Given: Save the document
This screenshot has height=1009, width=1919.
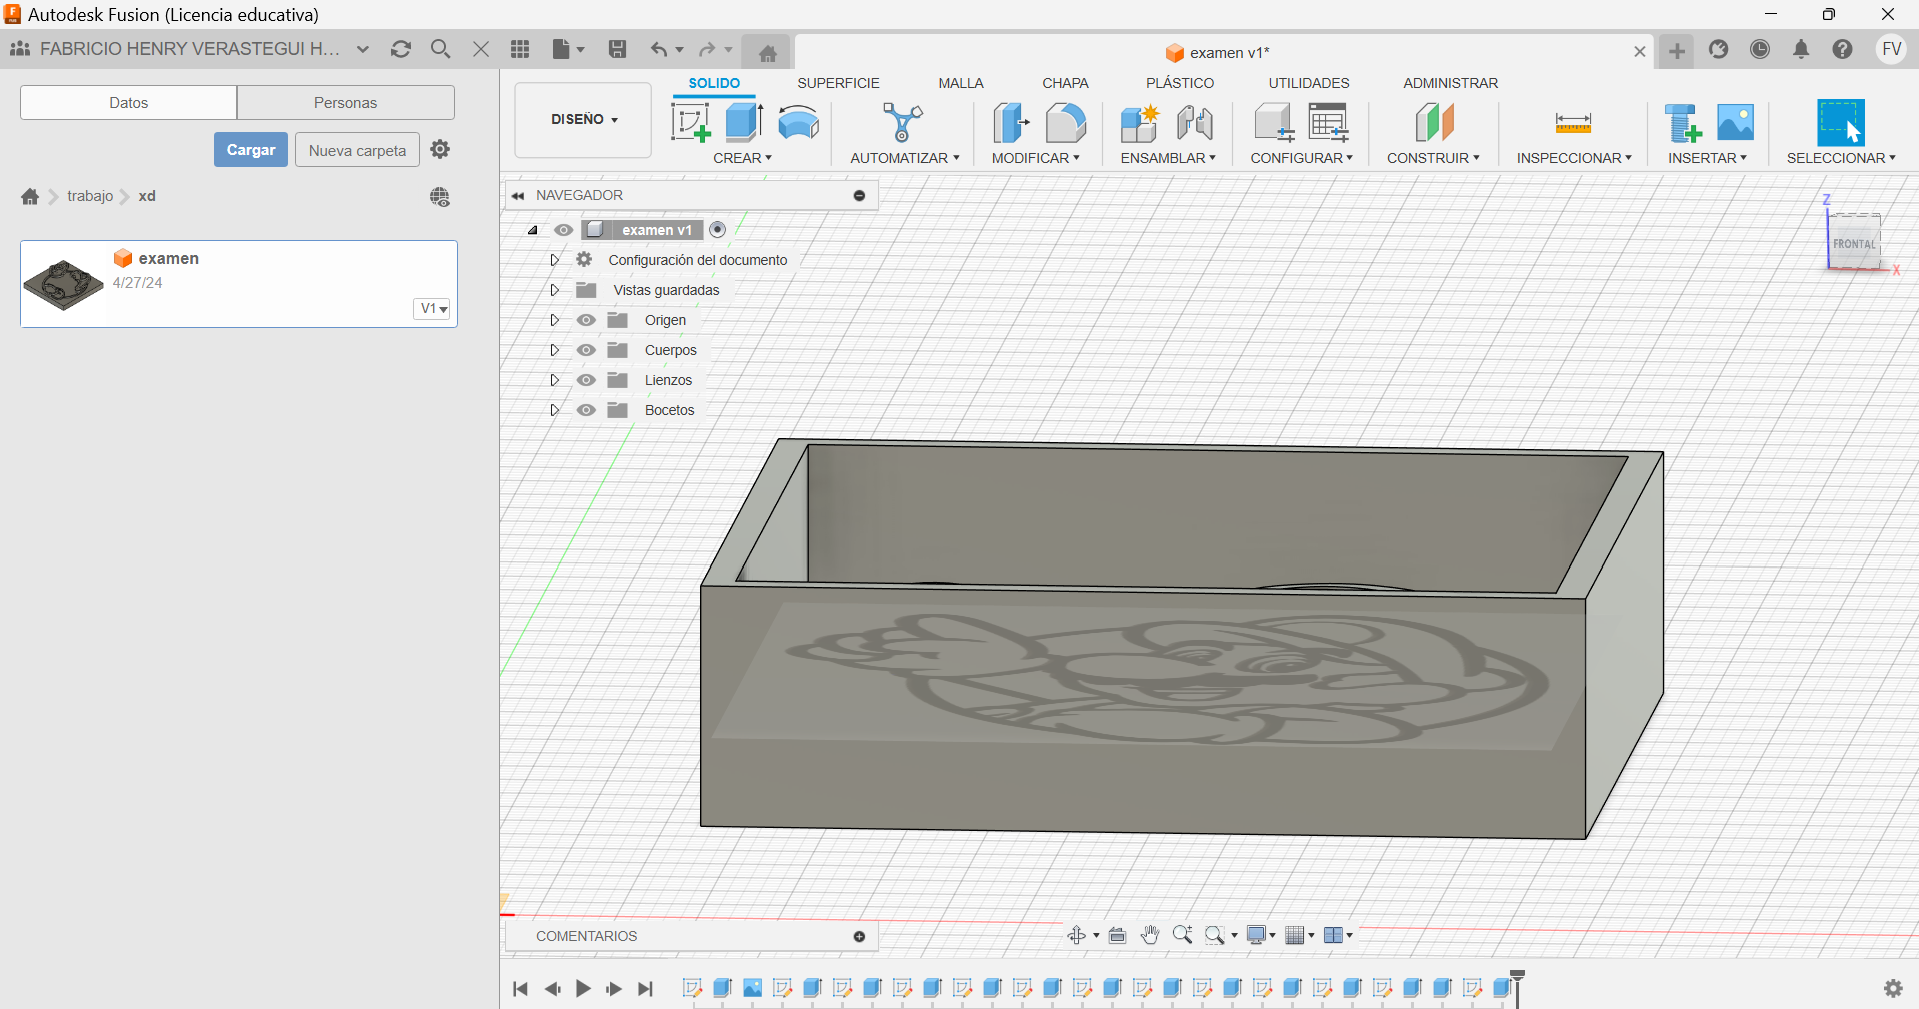Looking at the screenshot, I should click(617, 49).
